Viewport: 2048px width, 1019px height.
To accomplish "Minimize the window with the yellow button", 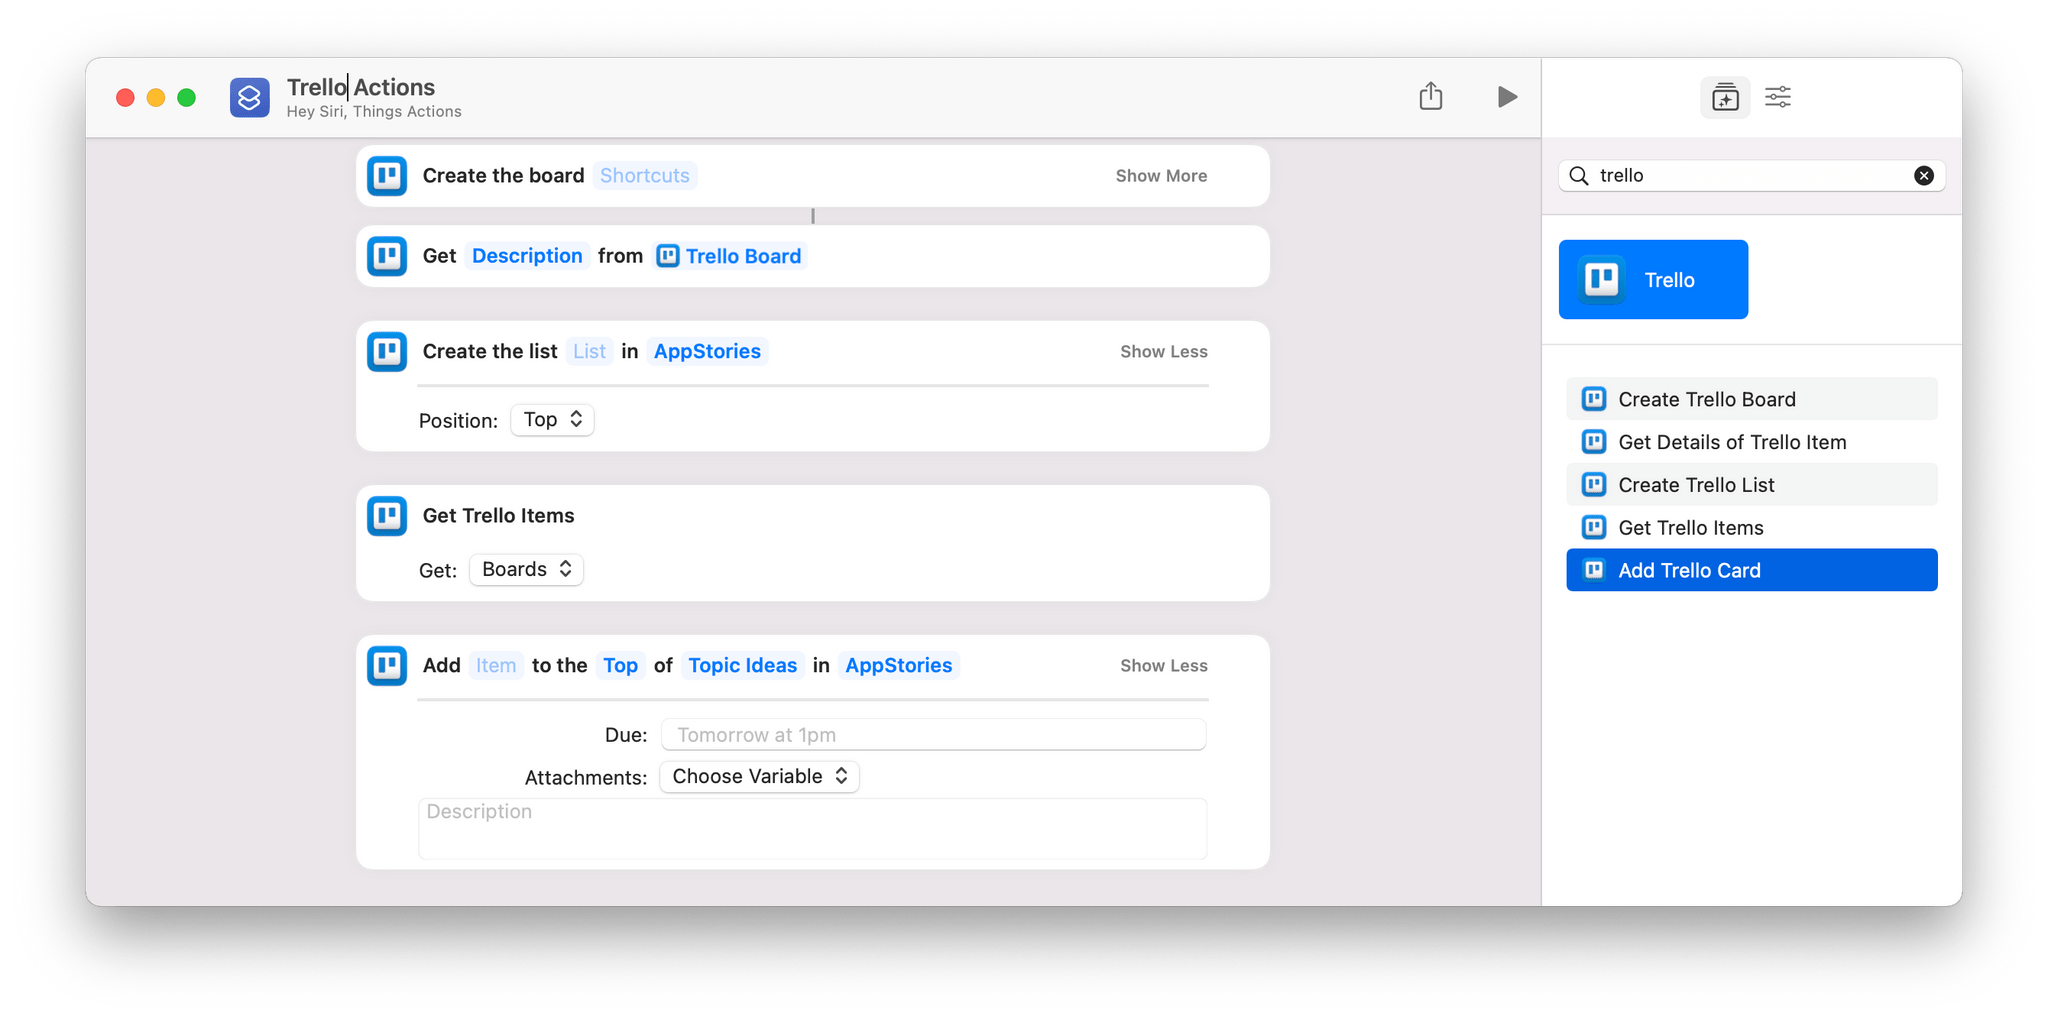I will (156, 97).
